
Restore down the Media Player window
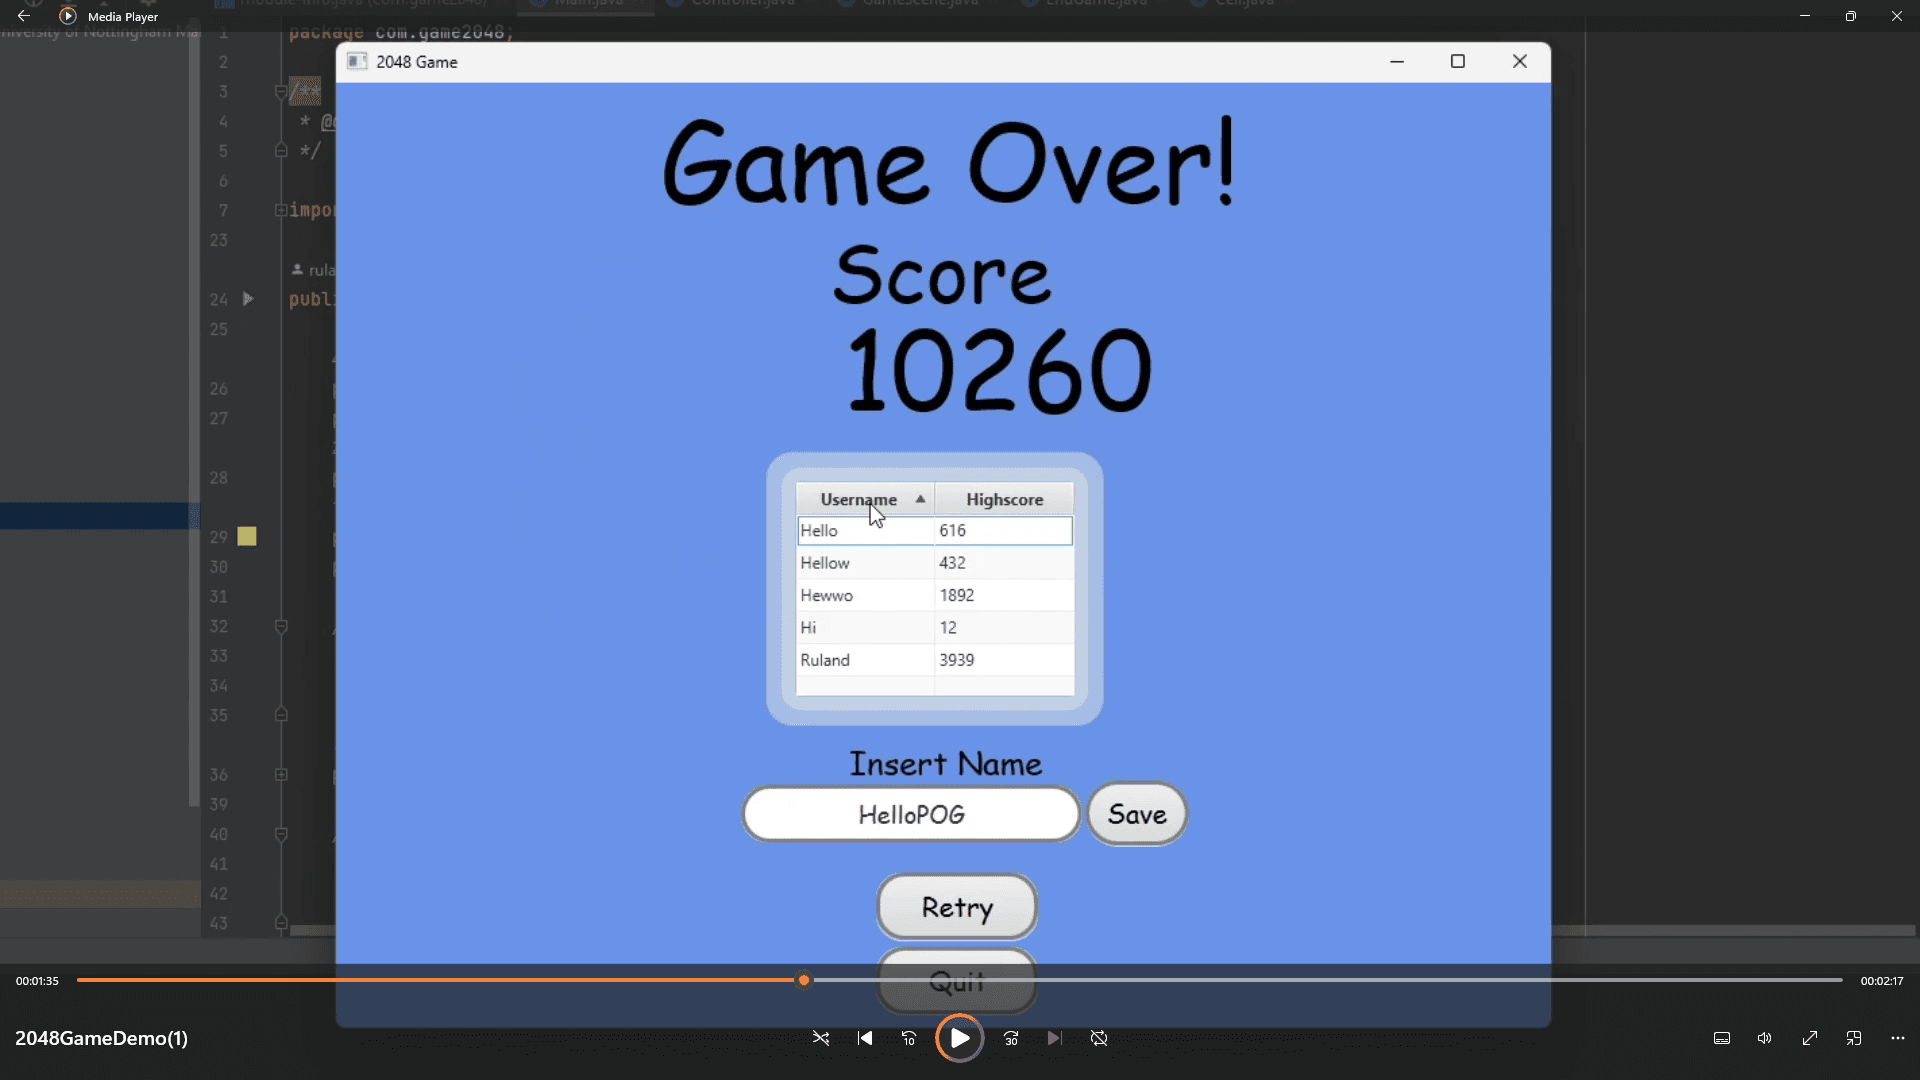(1851, 16)
